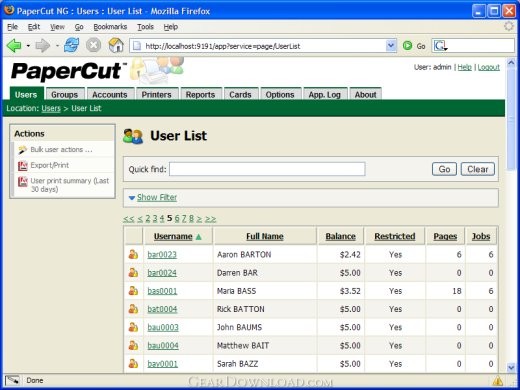Click the Go button next to Quick find
This screenshot has width=520, height=390.
pos(444,169)
